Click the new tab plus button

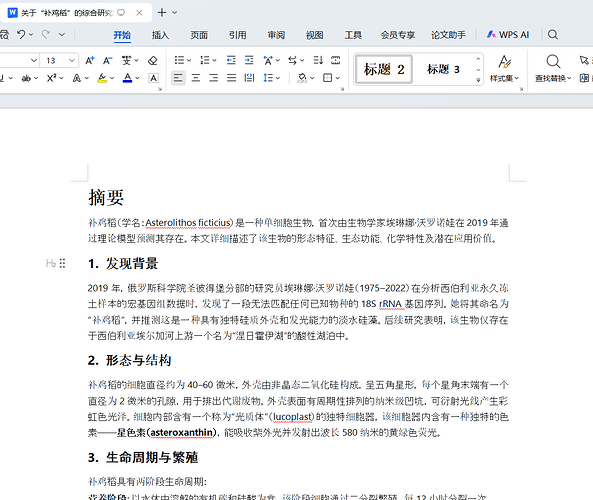(162, 12)
